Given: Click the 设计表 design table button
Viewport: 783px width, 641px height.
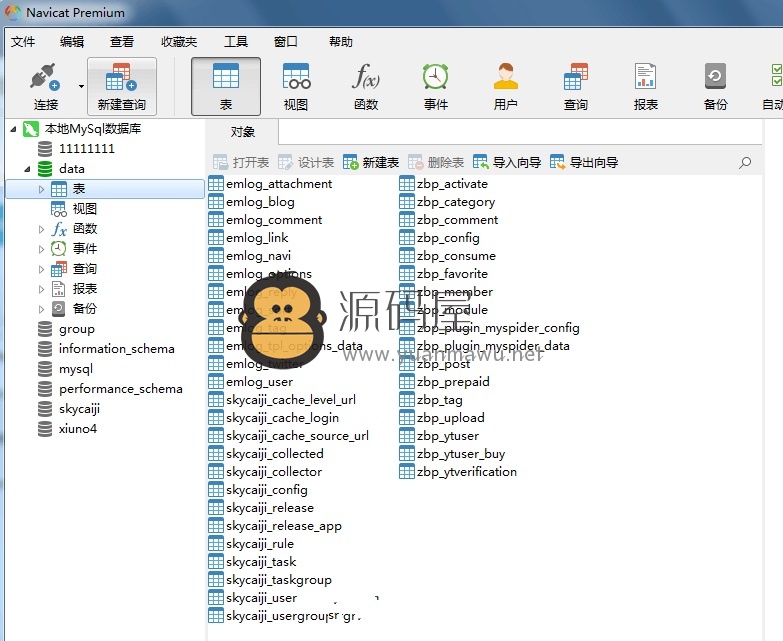Looking at the screenshot, I should click(x=306, y=162).
